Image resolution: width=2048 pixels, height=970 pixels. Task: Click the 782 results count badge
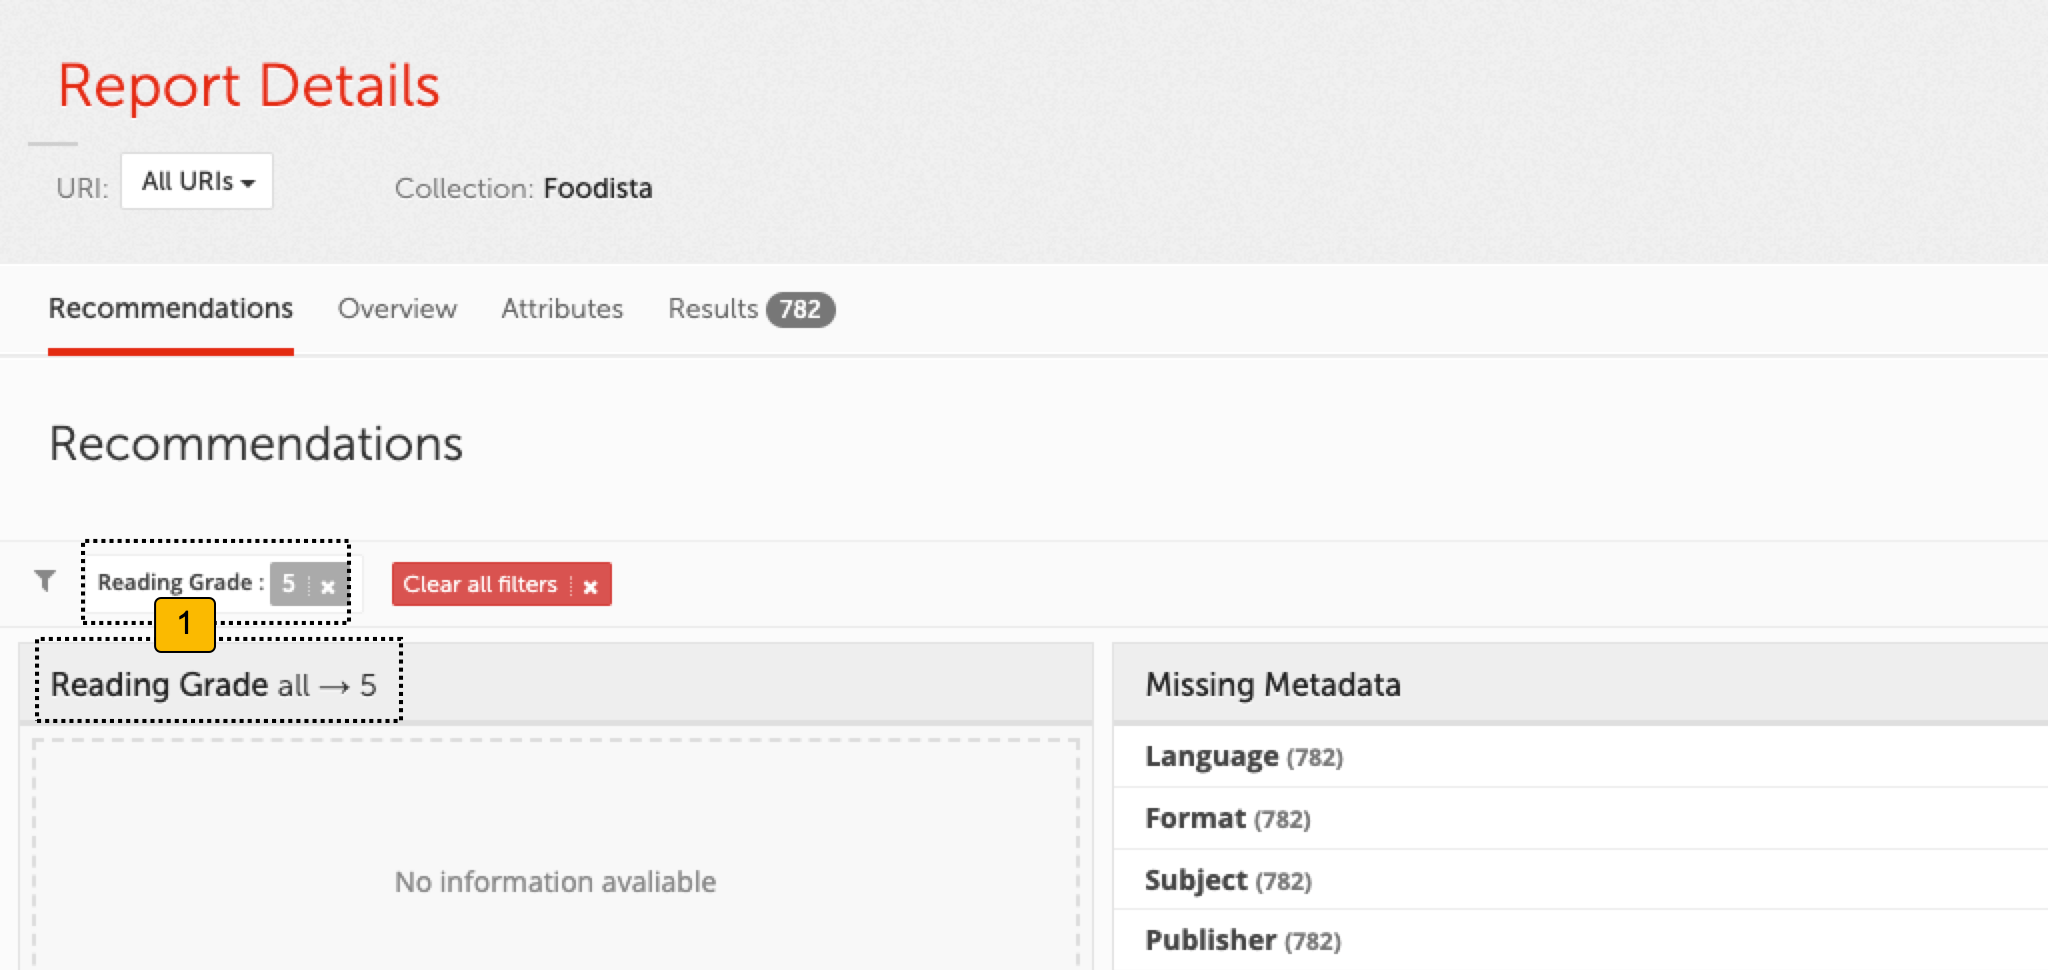[800, 310]
